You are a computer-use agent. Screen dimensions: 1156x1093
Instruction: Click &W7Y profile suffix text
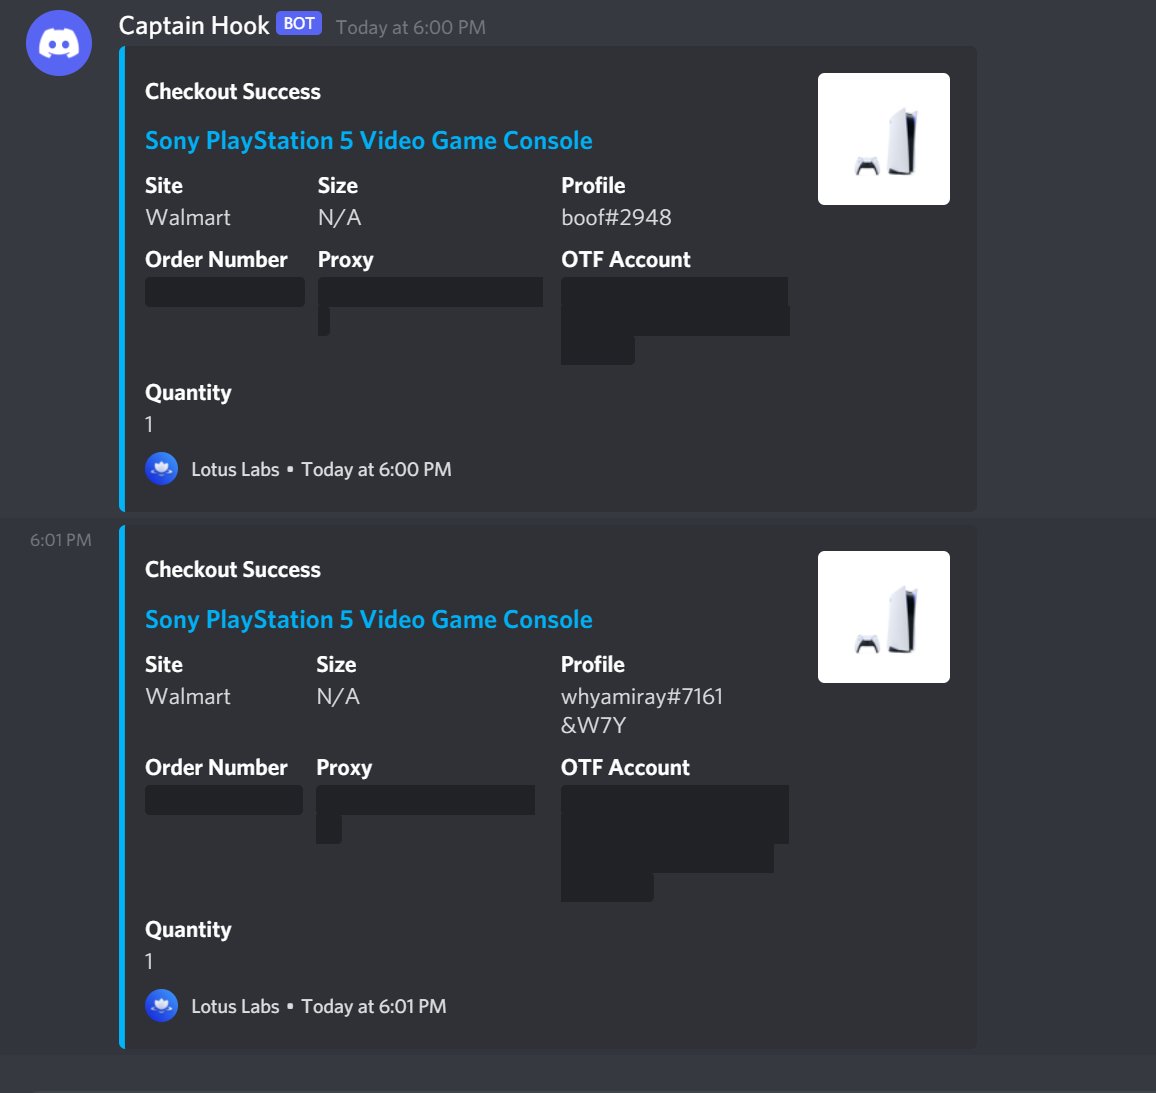tap(593, 725)
